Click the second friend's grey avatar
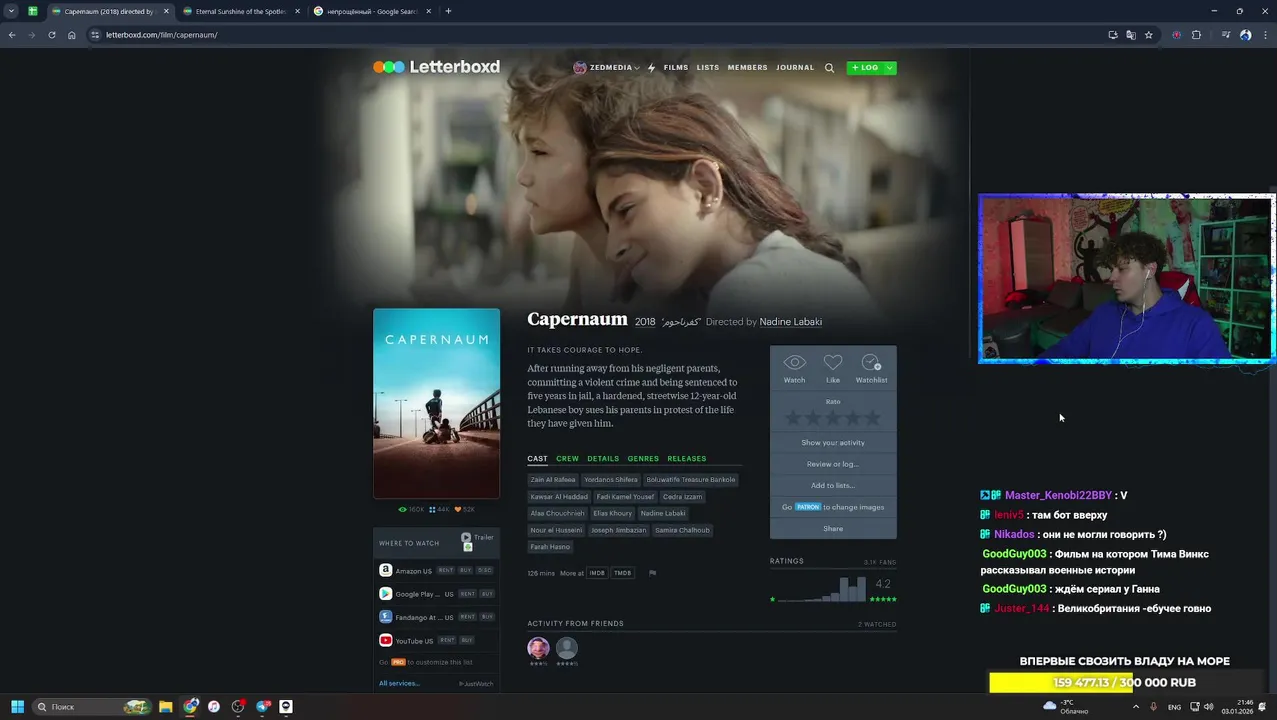Viewport: 1277px width, 720px height. pos(566,647)
